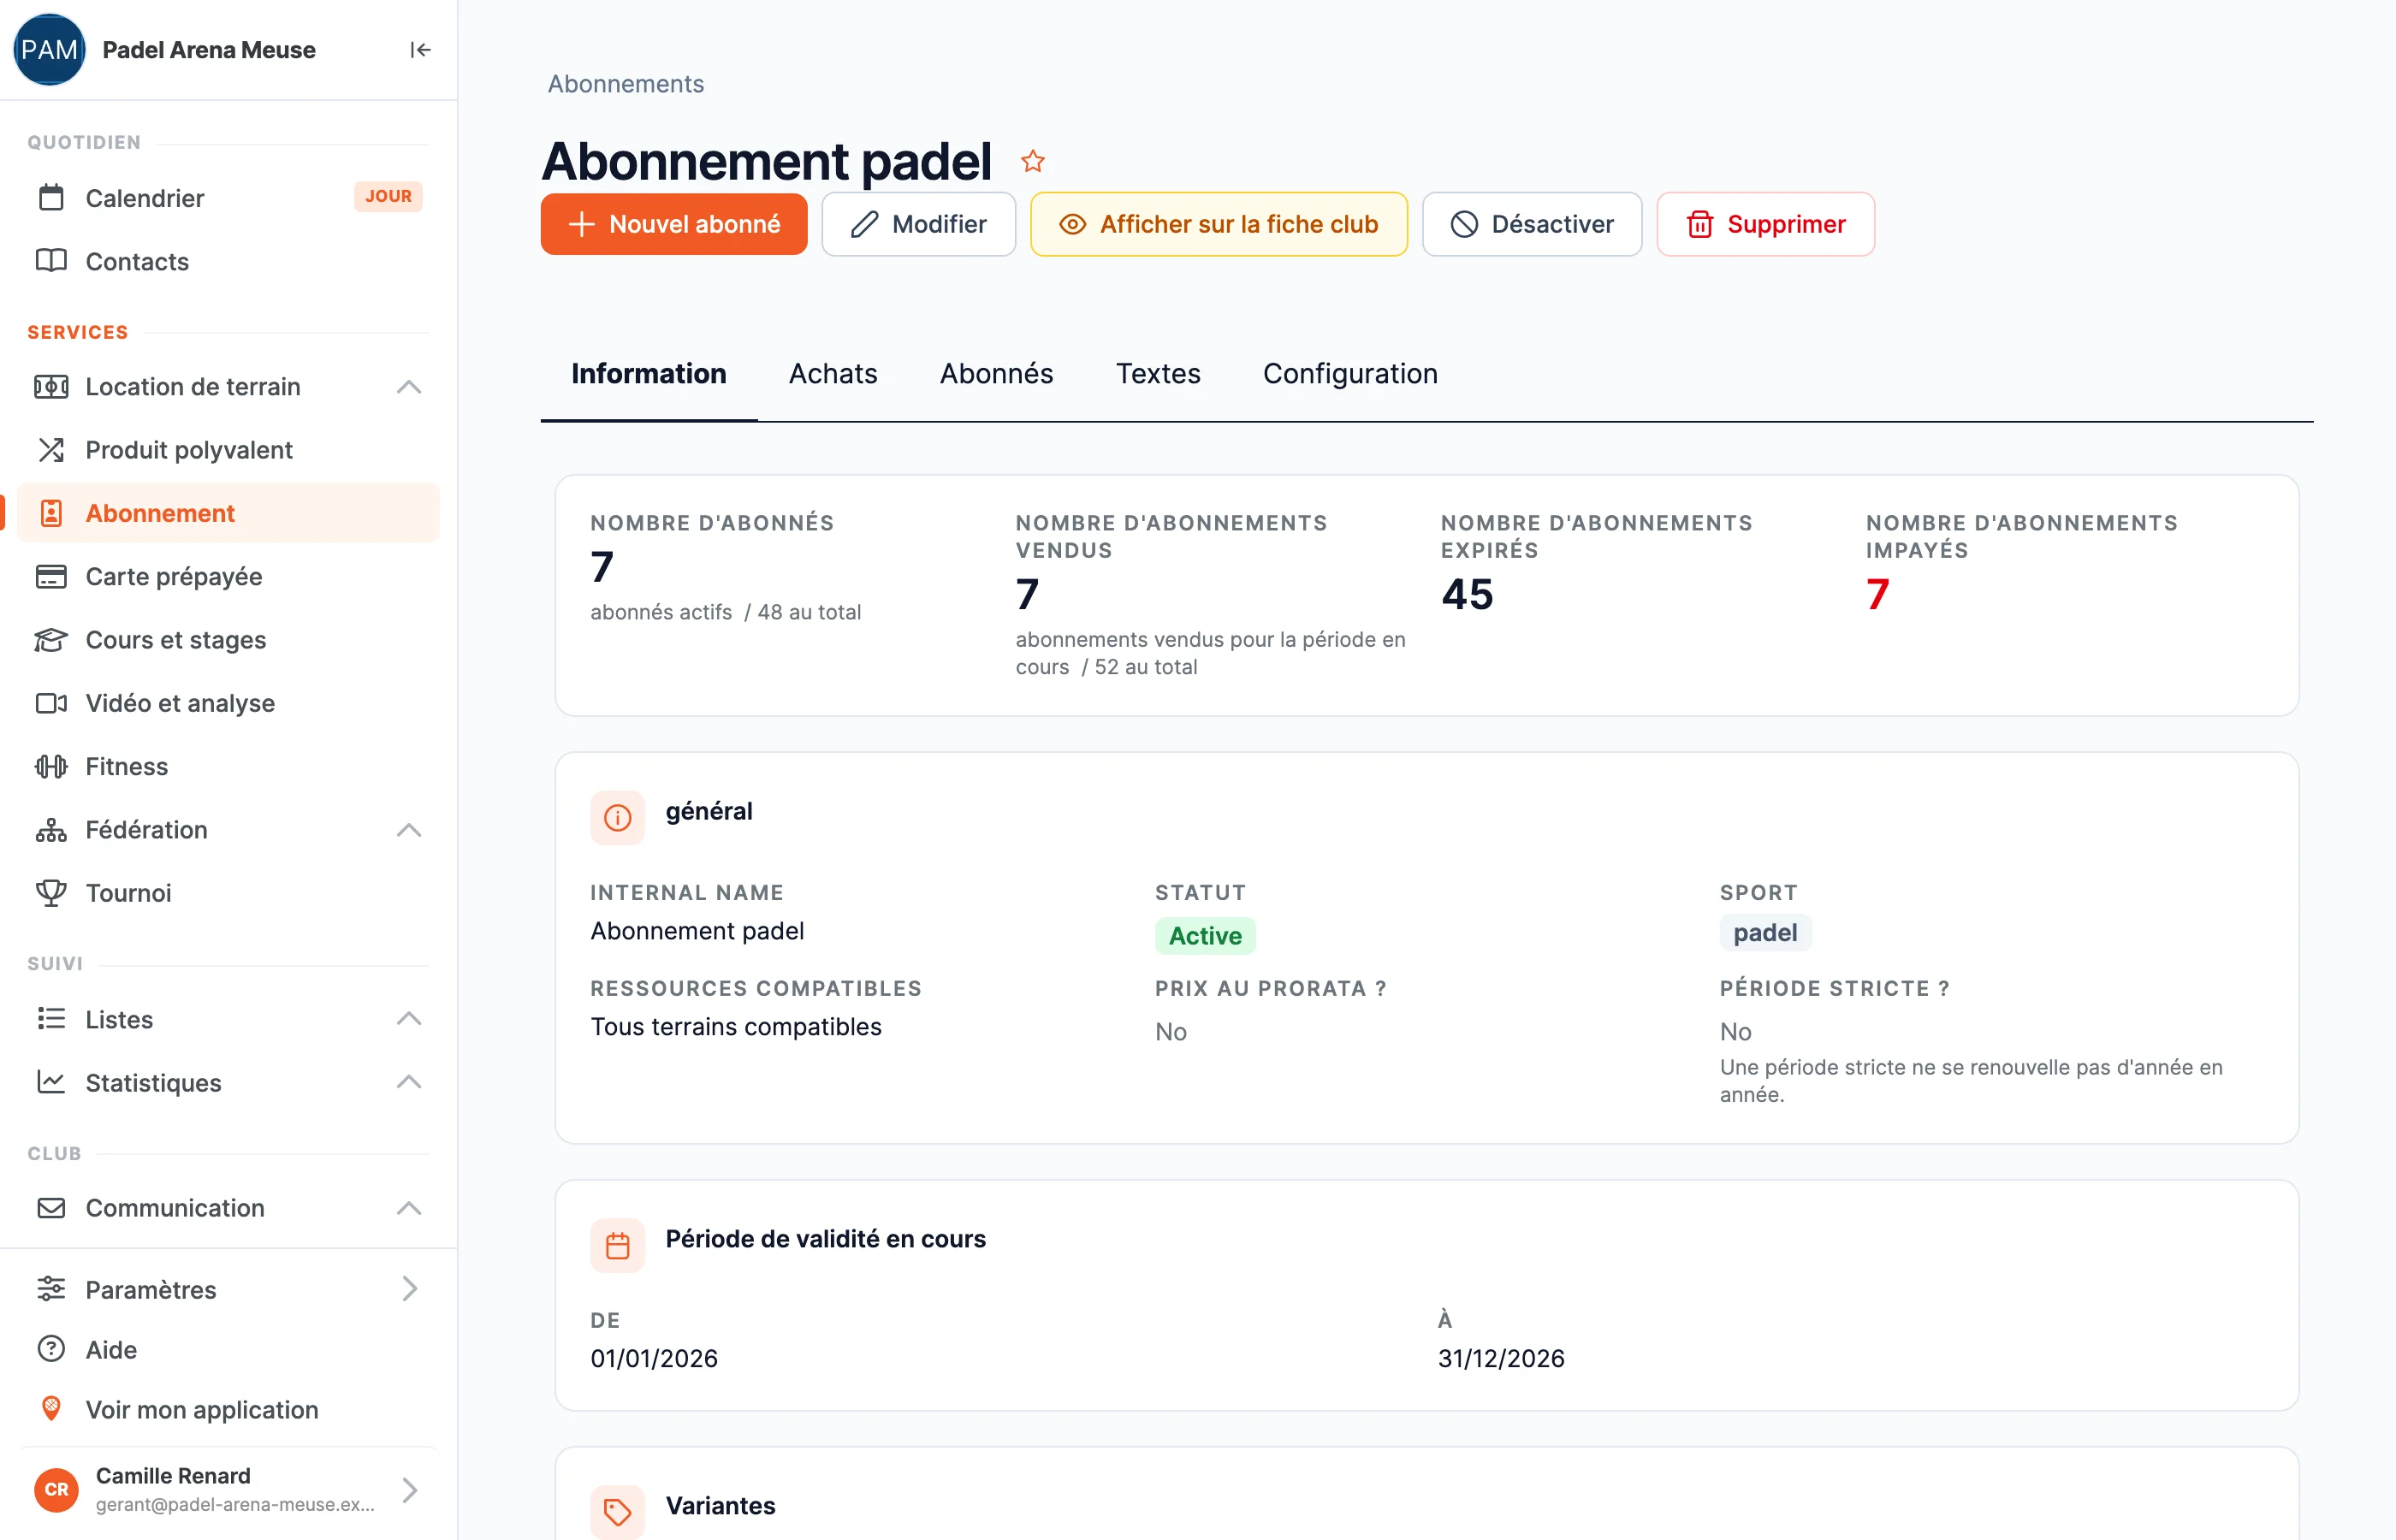Expand Listes submenu chevron
This screenshot has width=2396, height=1540.
pyautogui.click(x=409, y=1019)
